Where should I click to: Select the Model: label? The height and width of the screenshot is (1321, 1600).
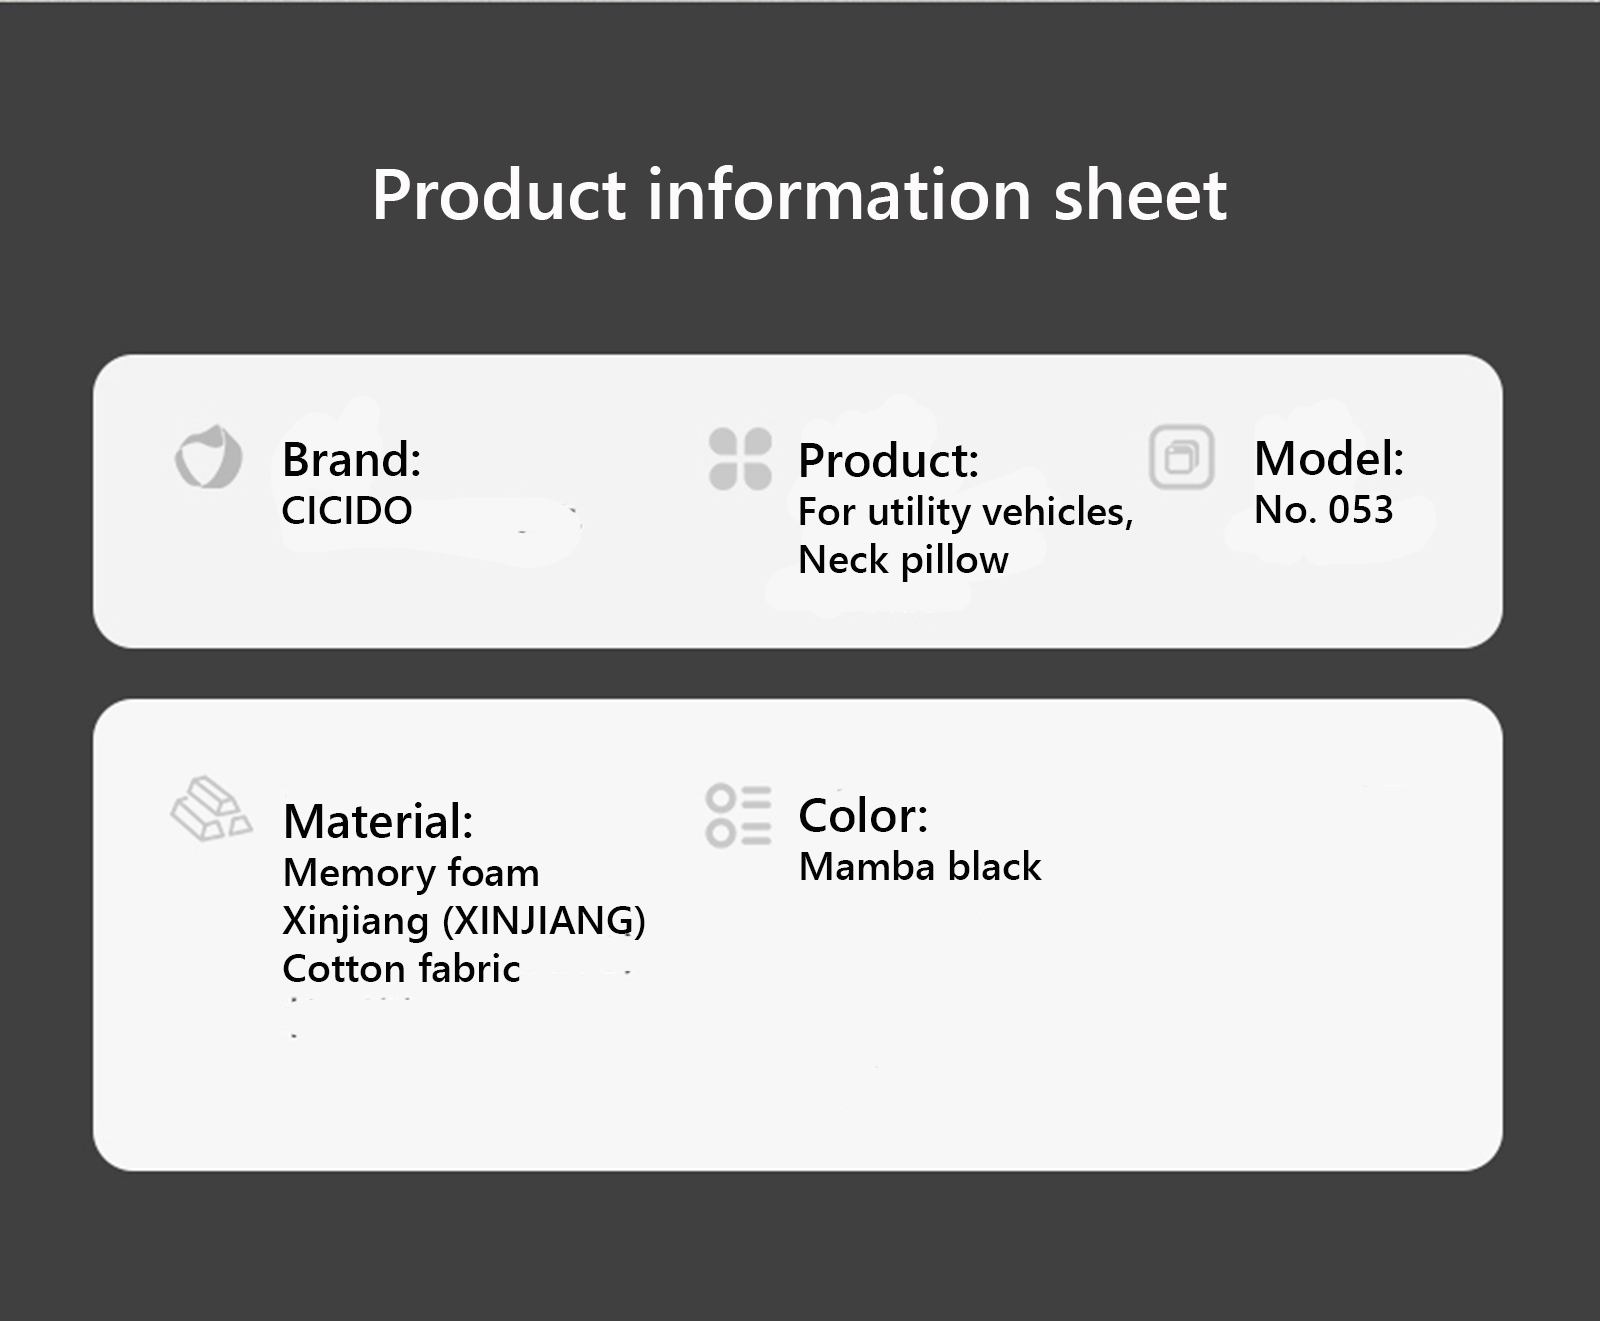[x=1329, y=459]
